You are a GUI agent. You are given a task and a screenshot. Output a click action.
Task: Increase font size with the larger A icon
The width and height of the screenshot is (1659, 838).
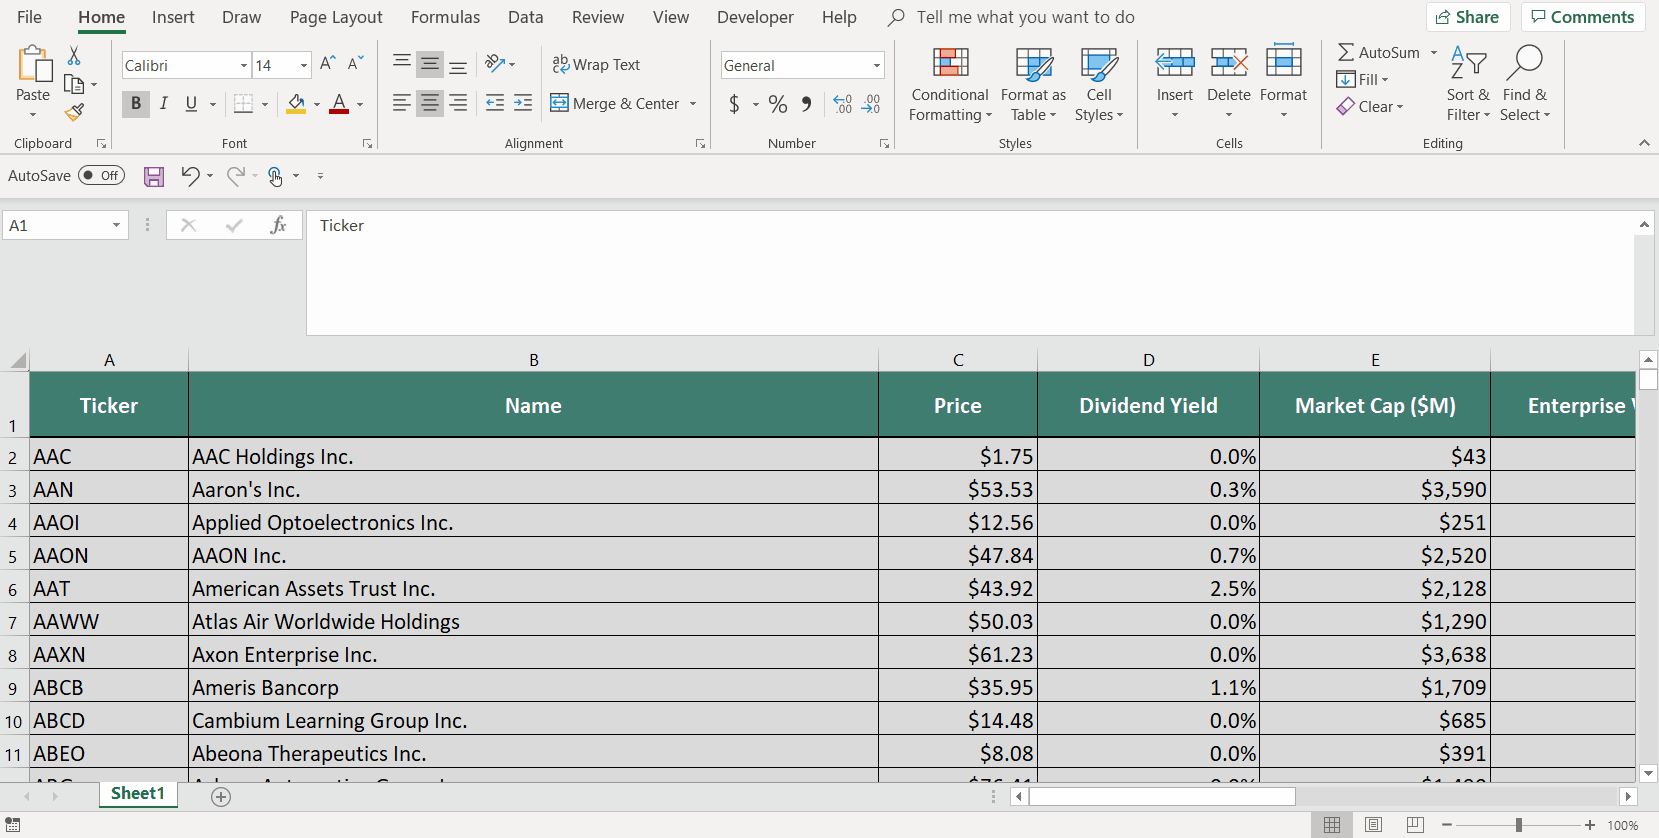pos(327,64)
